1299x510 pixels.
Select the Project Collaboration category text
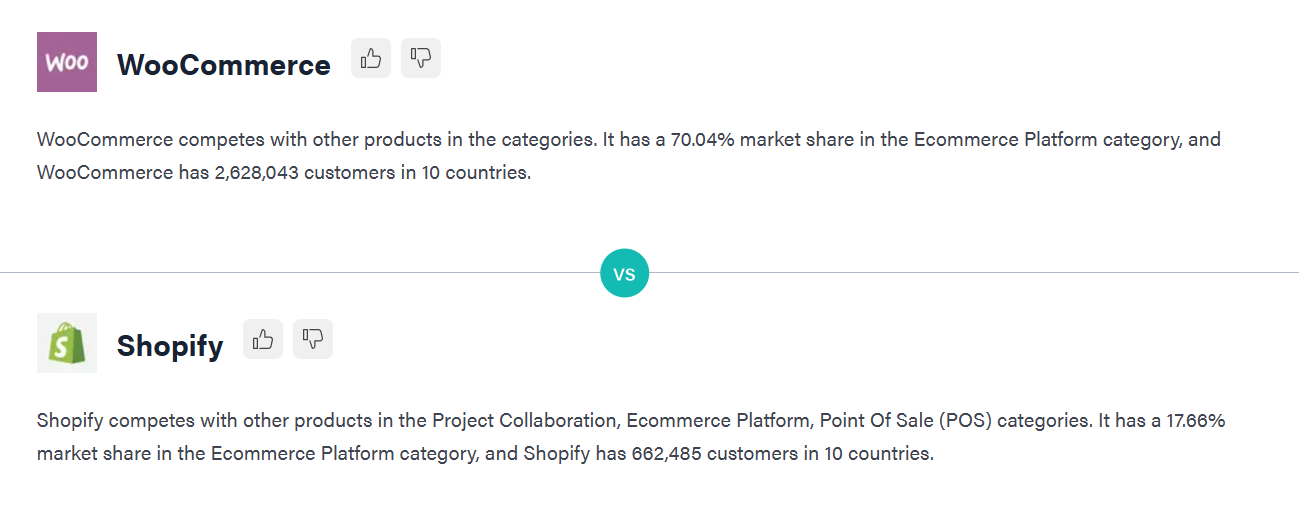[x=523, y=421]
